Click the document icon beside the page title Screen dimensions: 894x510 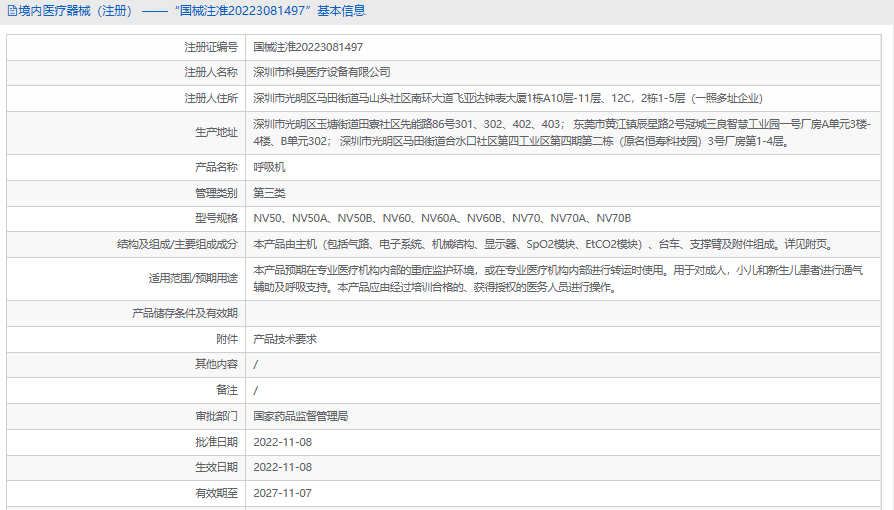pyautogui.click(x=12, y=11)
